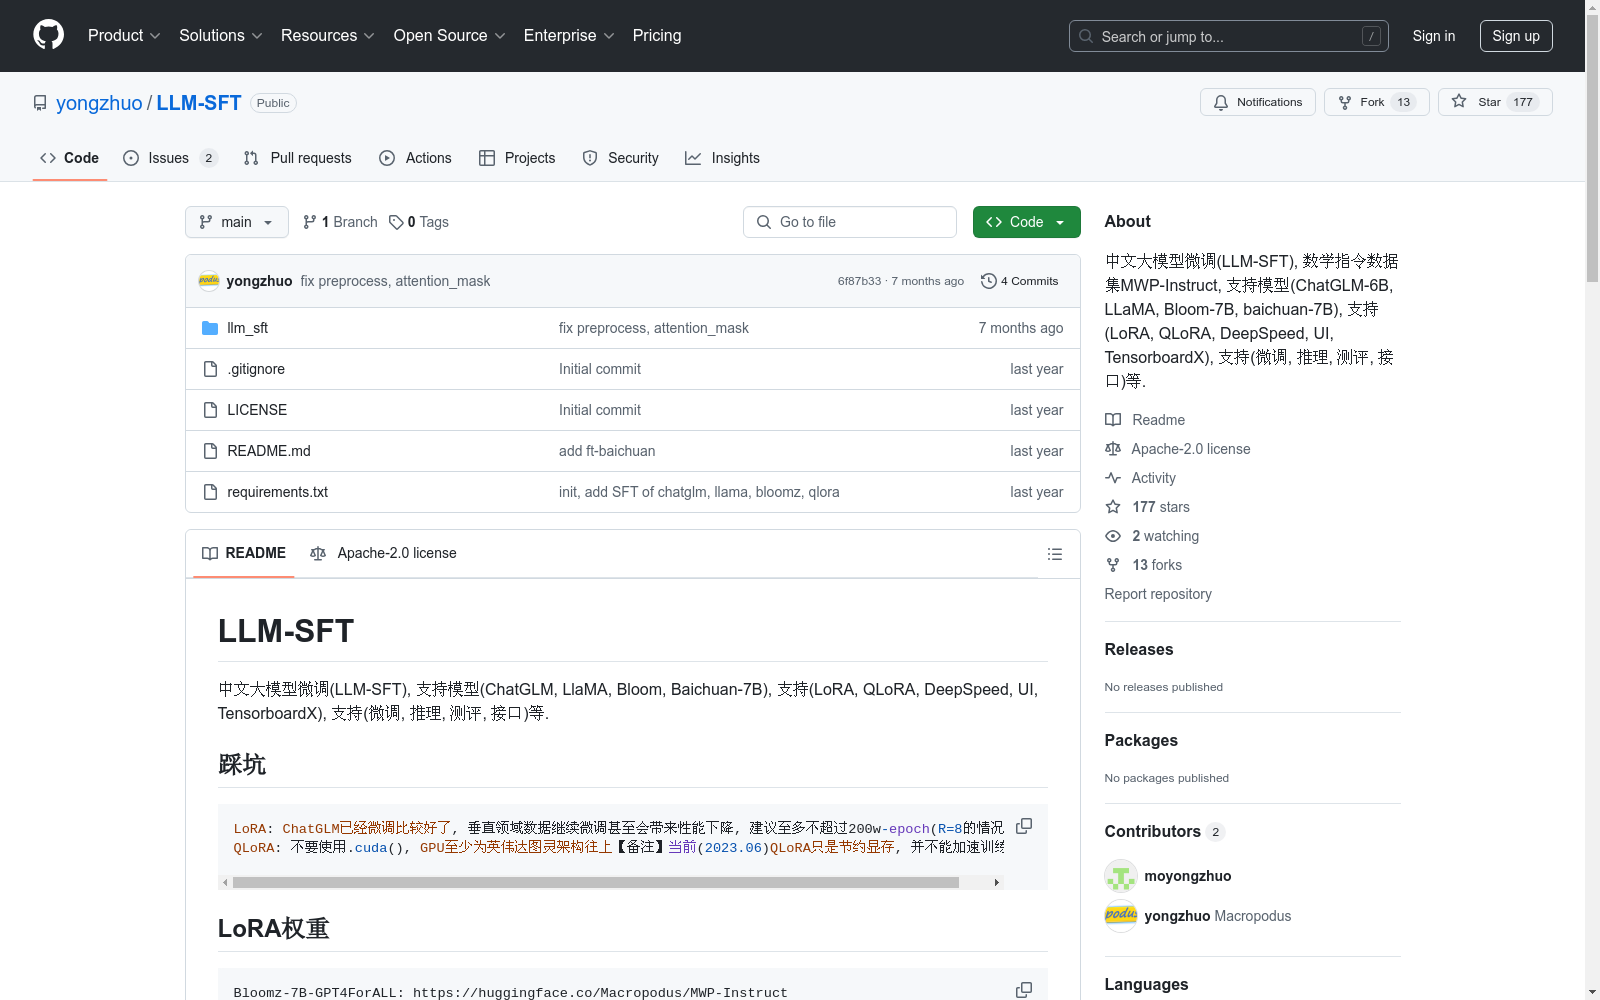Open the 6f87b33 commit hash link
This screenshot has width=1600, height=1000.
tap(860, 281)
